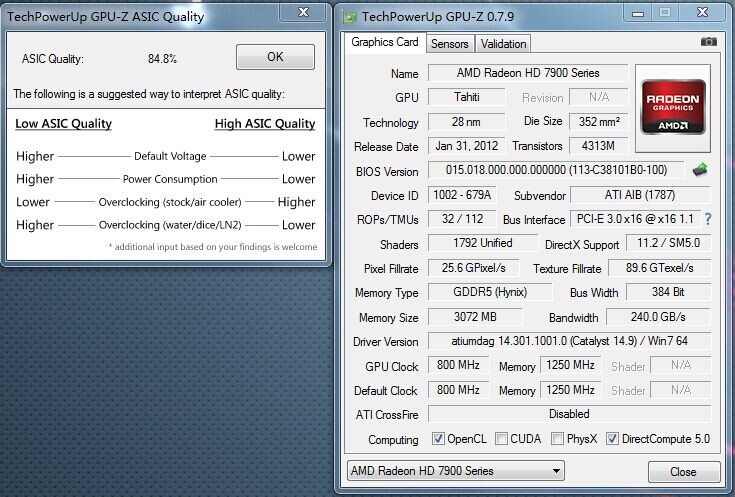Image resolution: width=735 pixels, height=497 pixels.
Task: Click the Bus Width value 384 Bit
Action: (x=668, y=292)
